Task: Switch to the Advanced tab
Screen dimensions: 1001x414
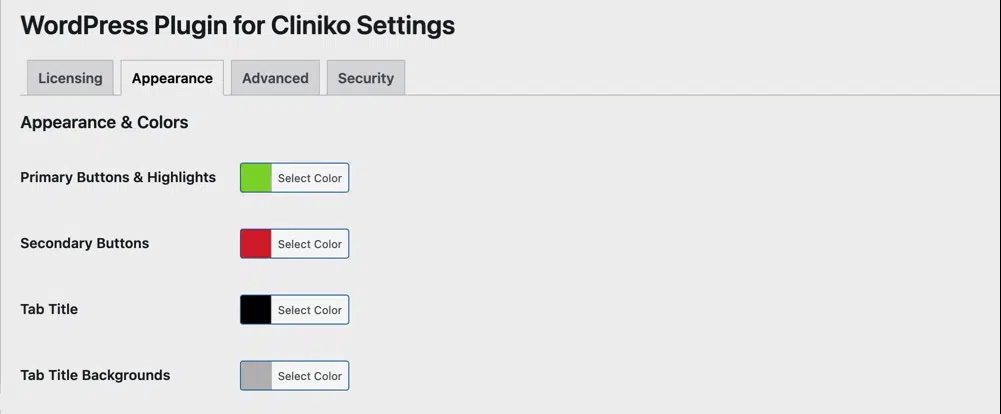Action: (275, 78)
